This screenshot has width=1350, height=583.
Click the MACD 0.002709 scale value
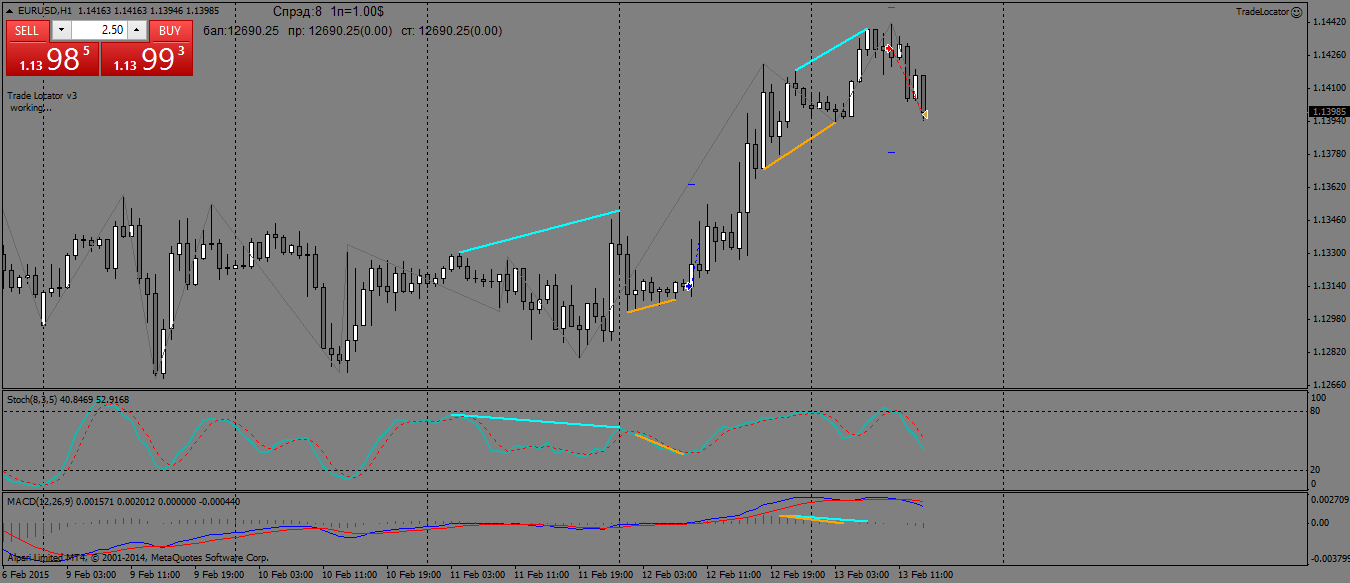point(1328,498)
